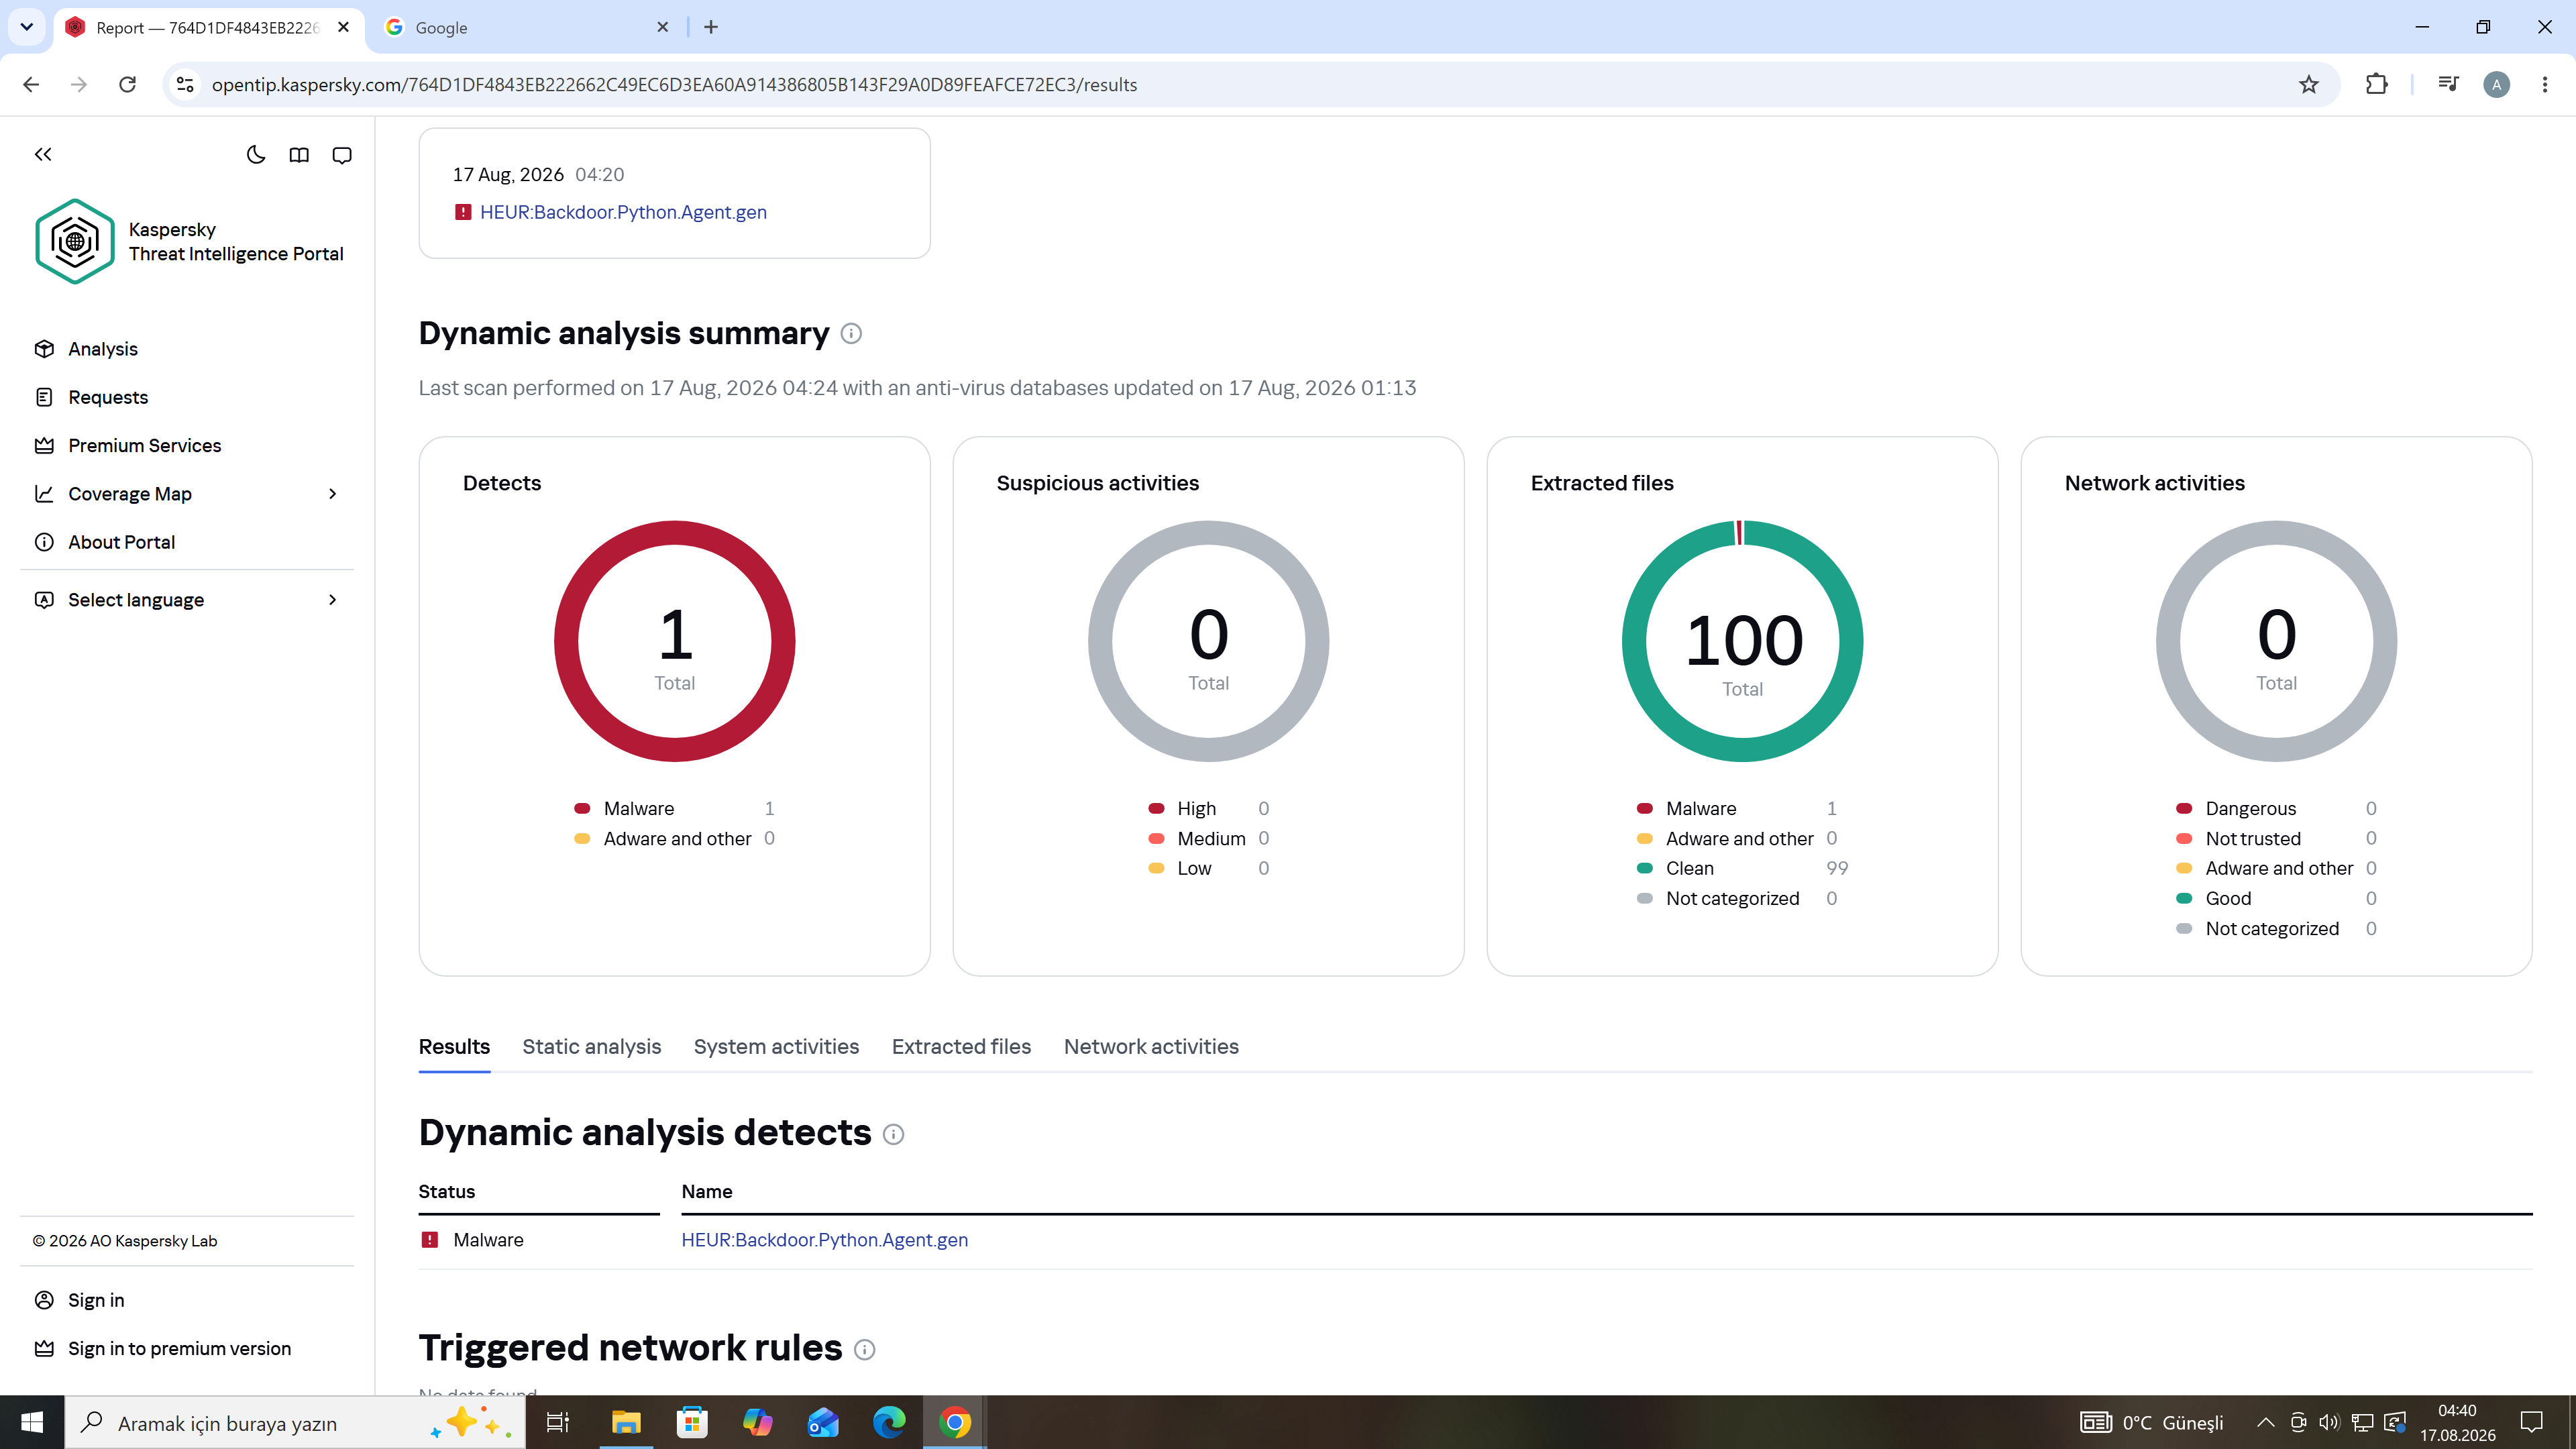Go to Premium Services
This screenshot has width=2576, height=1449.
coord(144,445)
